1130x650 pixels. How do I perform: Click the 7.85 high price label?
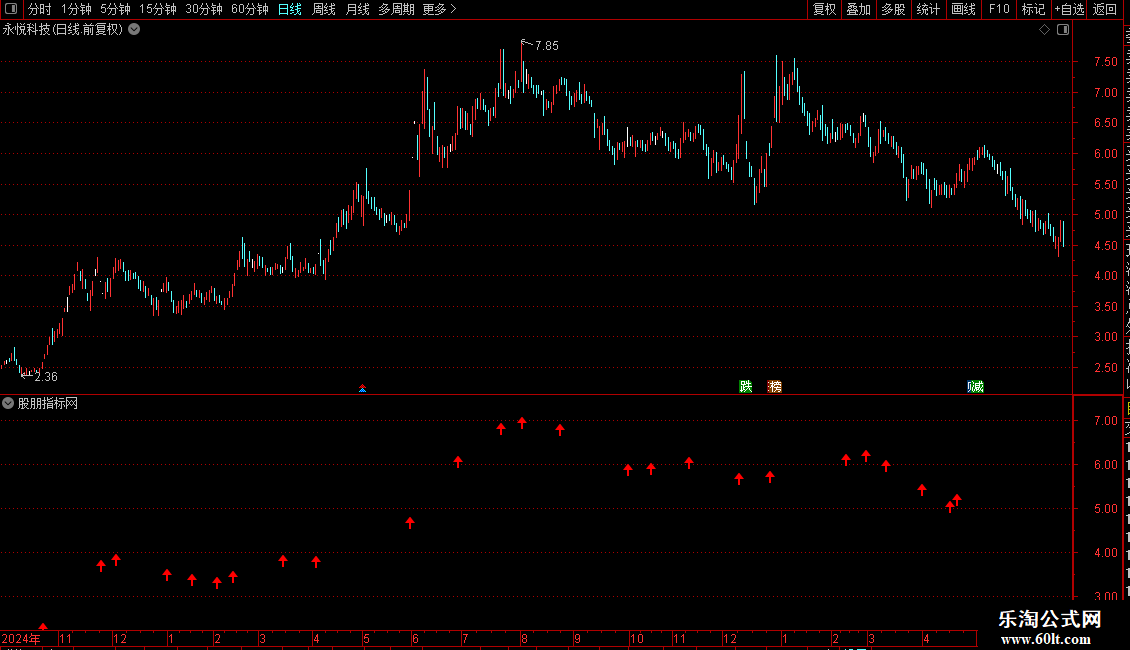547,45
